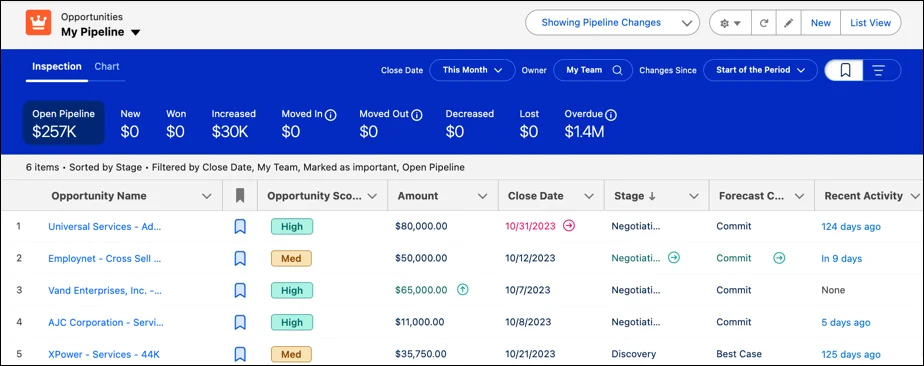Screen dimensions: 924x366
Task: Click the green stage change arrow on Employnet row
Action: [x=674, y=258]
